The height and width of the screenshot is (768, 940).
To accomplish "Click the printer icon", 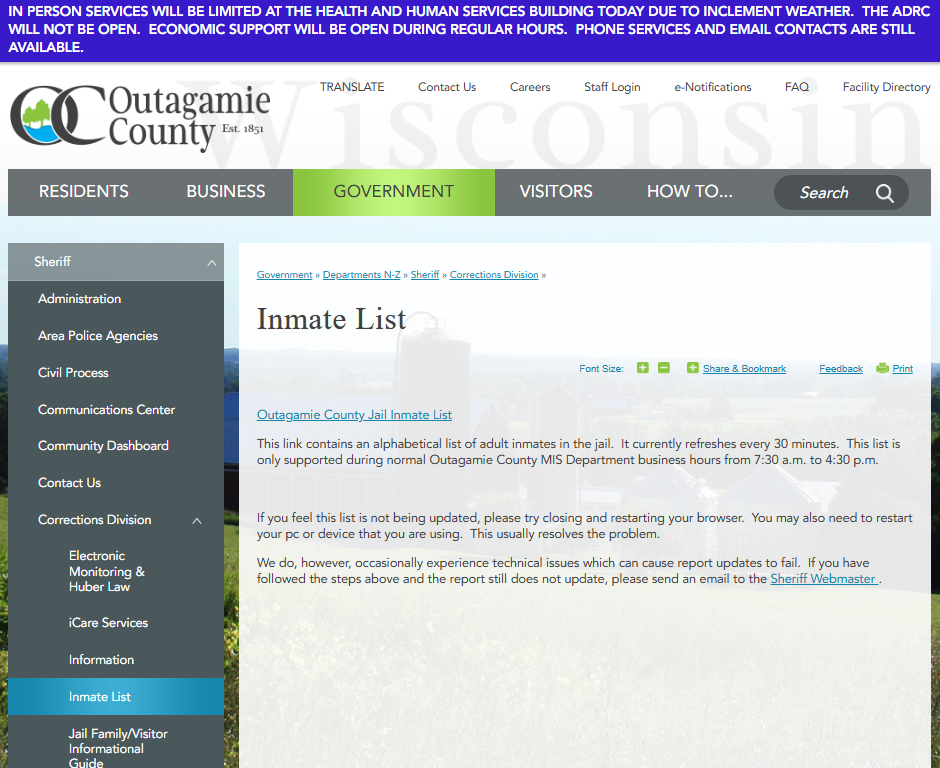I will pos(882,368).
